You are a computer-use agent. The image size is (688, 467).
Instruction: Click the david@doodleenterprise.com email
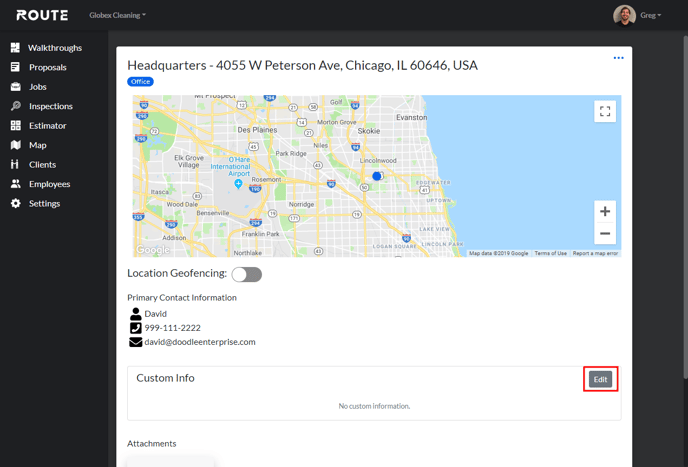tap(200, 342)
